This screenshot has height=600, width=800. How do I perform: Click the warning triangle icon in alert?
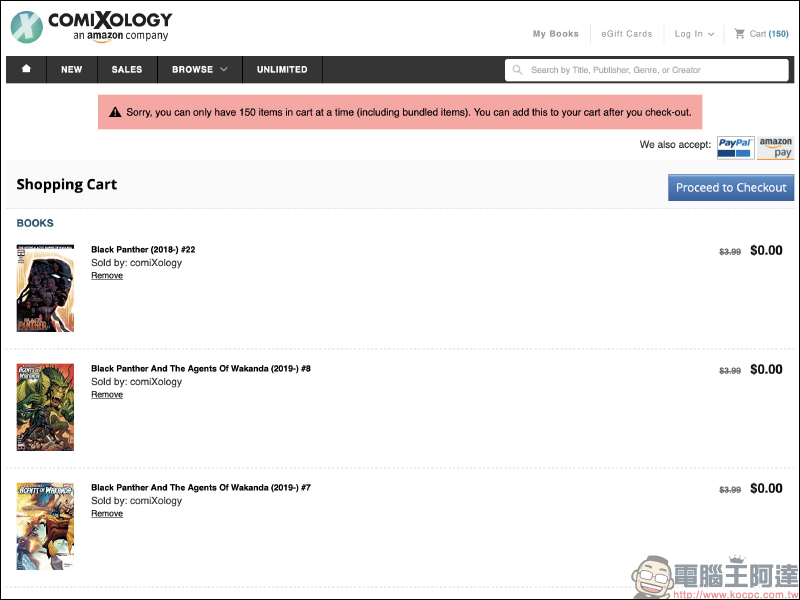coord(115,112)
